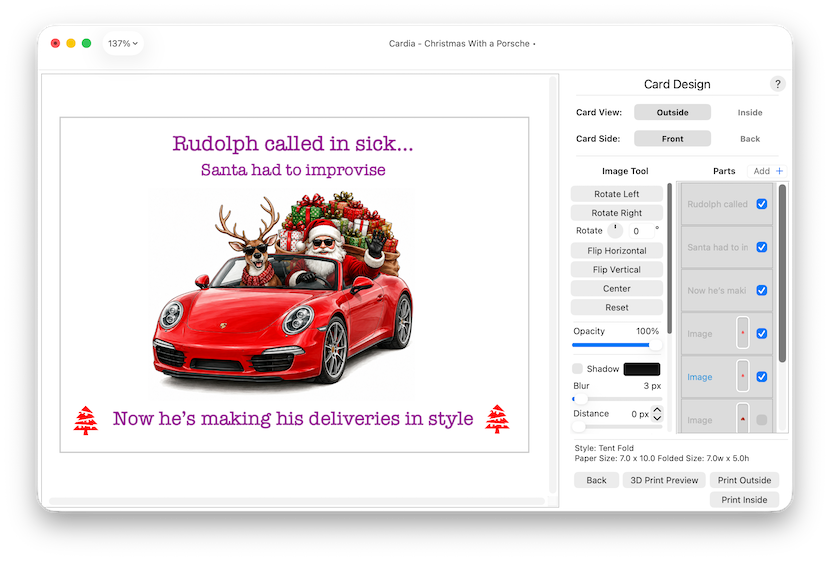
Task: Click the Reset button
Action: click(617, 307)
